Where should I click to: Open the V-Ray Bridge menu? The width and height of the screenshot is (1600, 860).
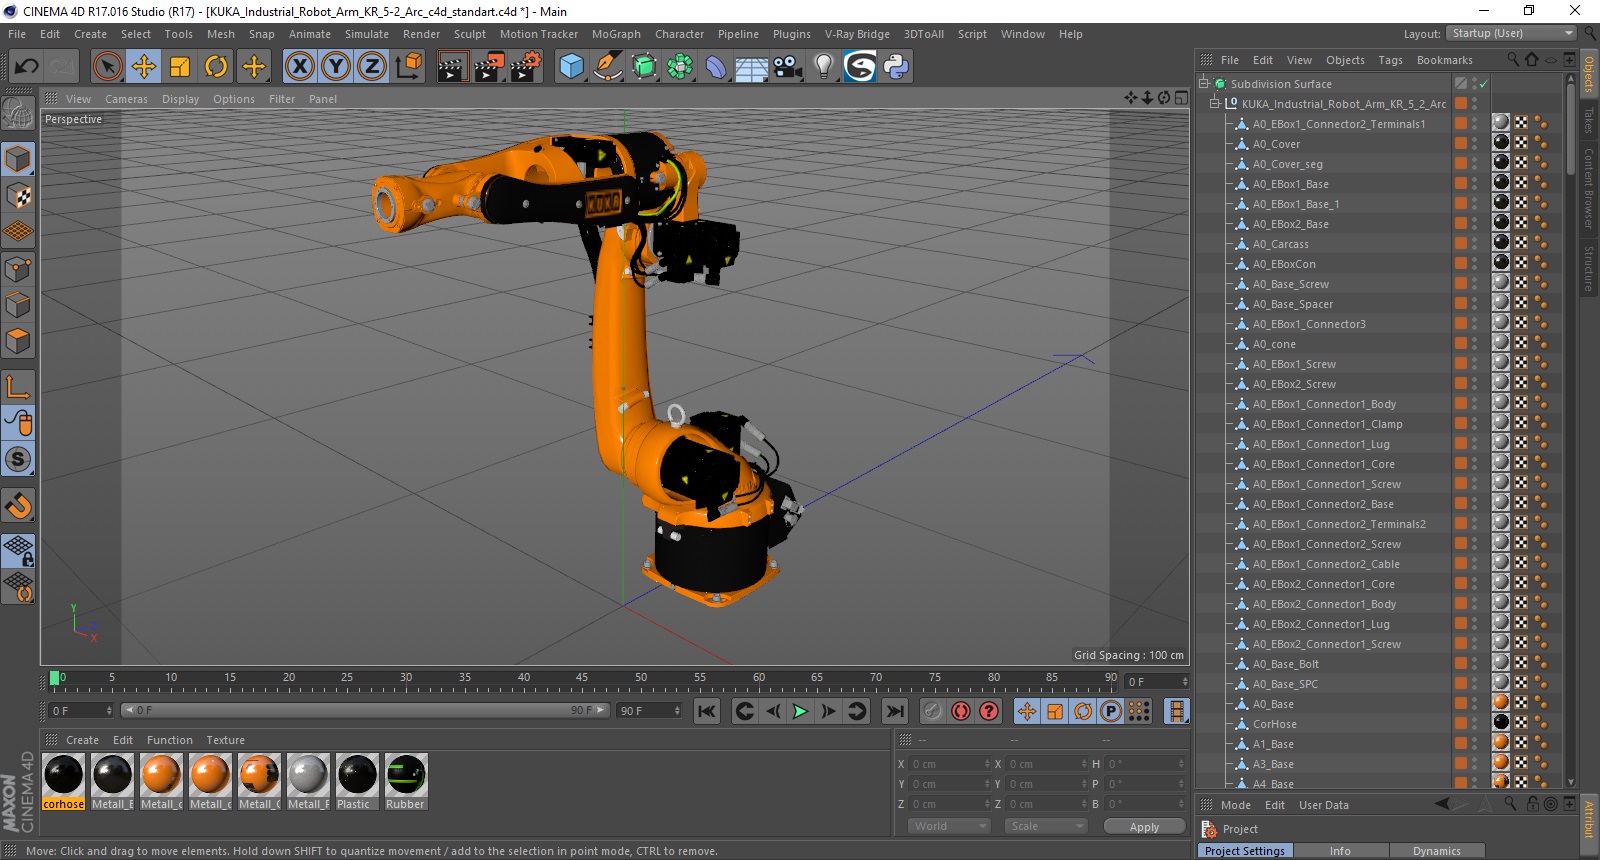coord(857,34)
